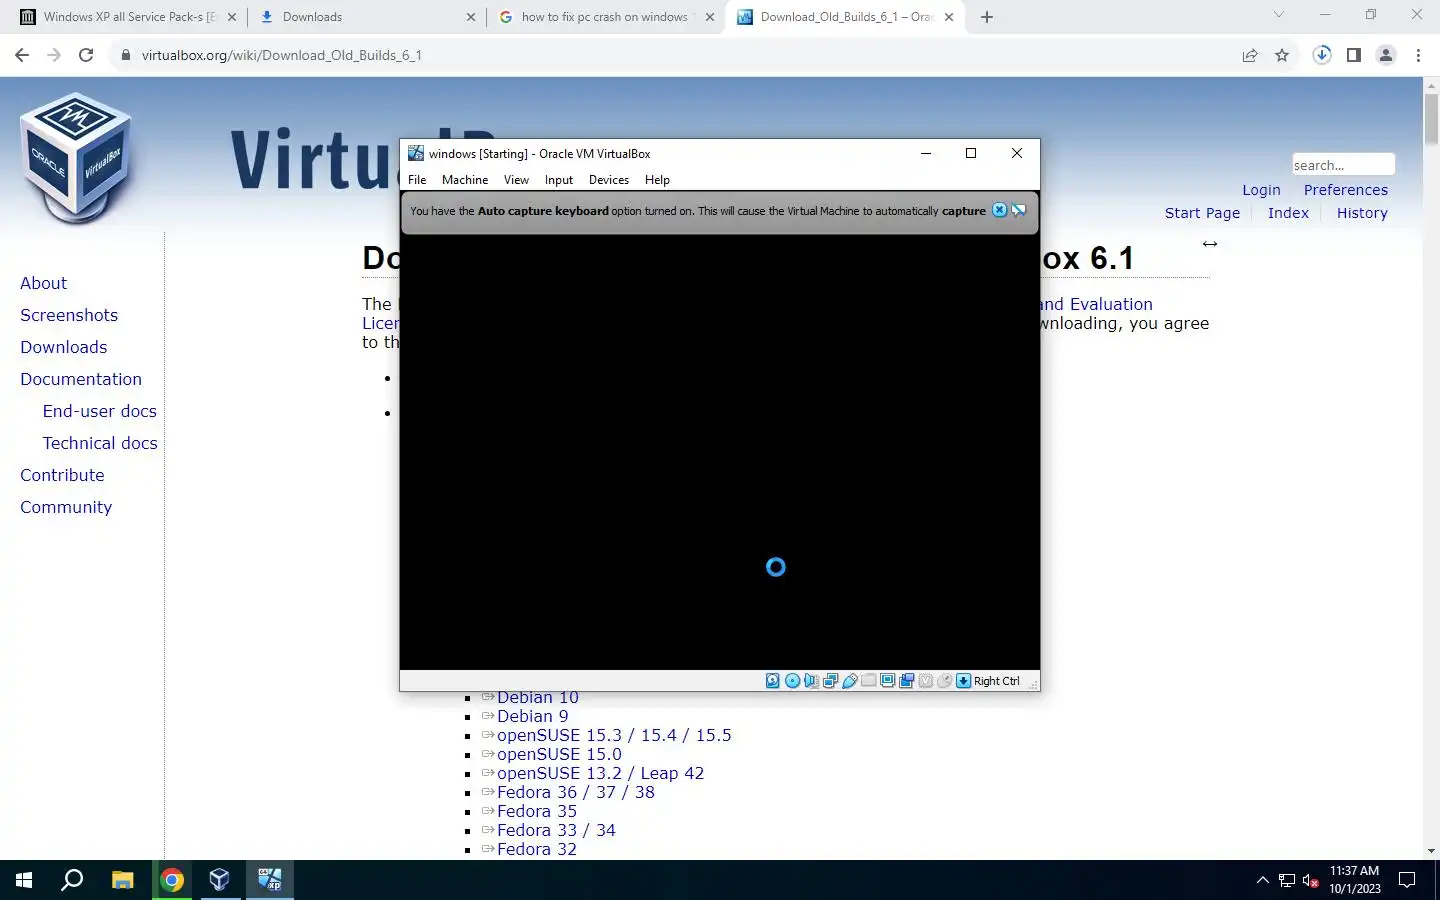Open Technical docs sidebar link
The image size is (1440, 900).
tap(100, 443)
